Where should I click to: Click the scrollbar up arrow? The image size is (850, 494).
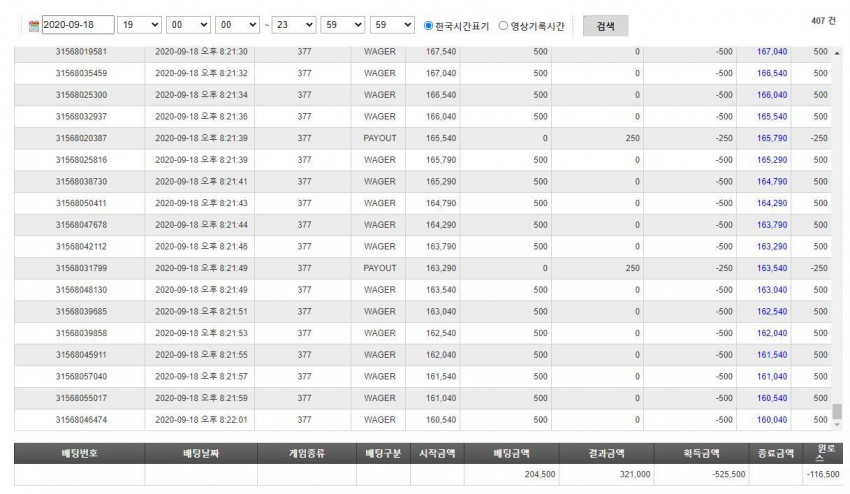pos(837,53)
